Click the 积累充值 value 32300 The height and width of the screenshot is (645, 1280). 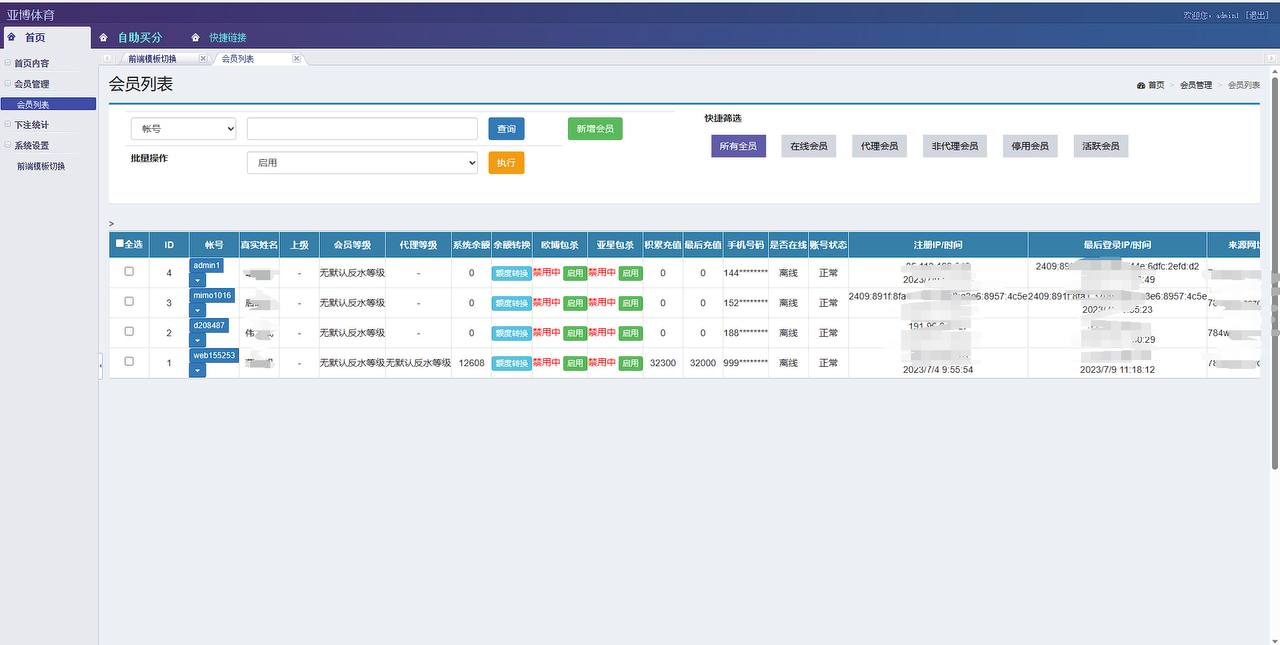[663, 363]
